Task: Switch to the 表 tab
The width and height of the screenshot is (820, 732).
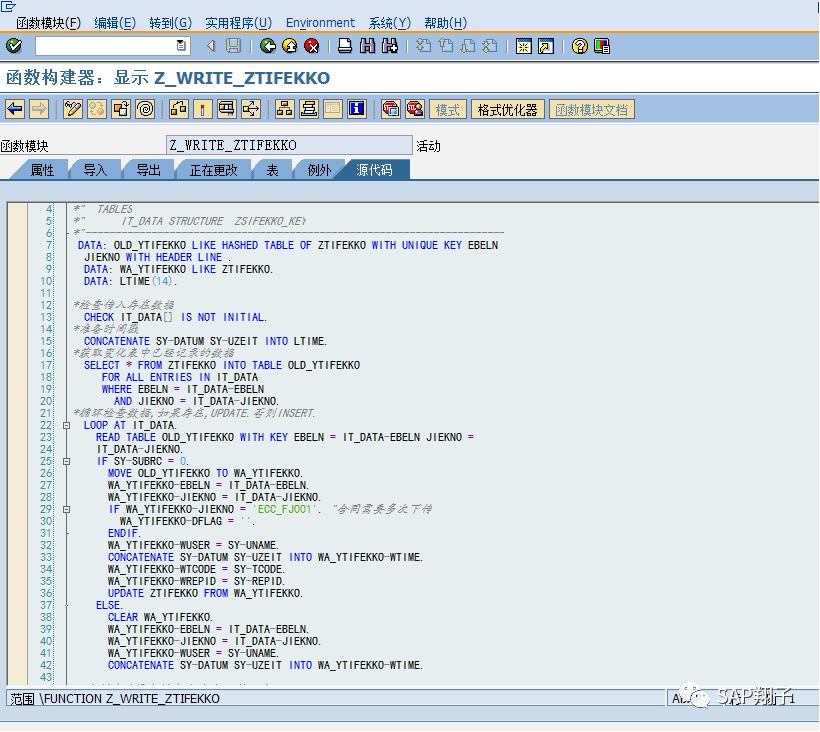Action: [x=272, y=170]
